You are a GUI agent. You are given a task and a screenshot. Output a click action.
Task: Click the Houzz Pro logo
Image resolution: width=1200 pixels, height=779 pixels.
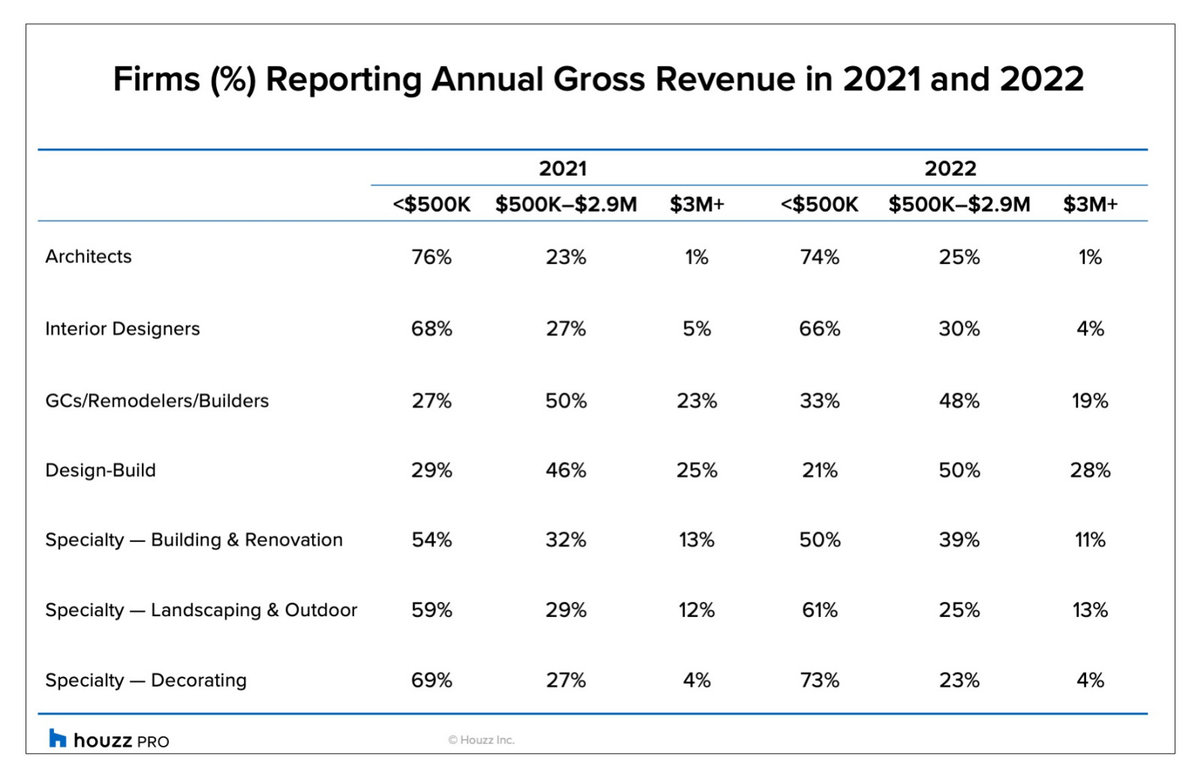tap(109, 739)
